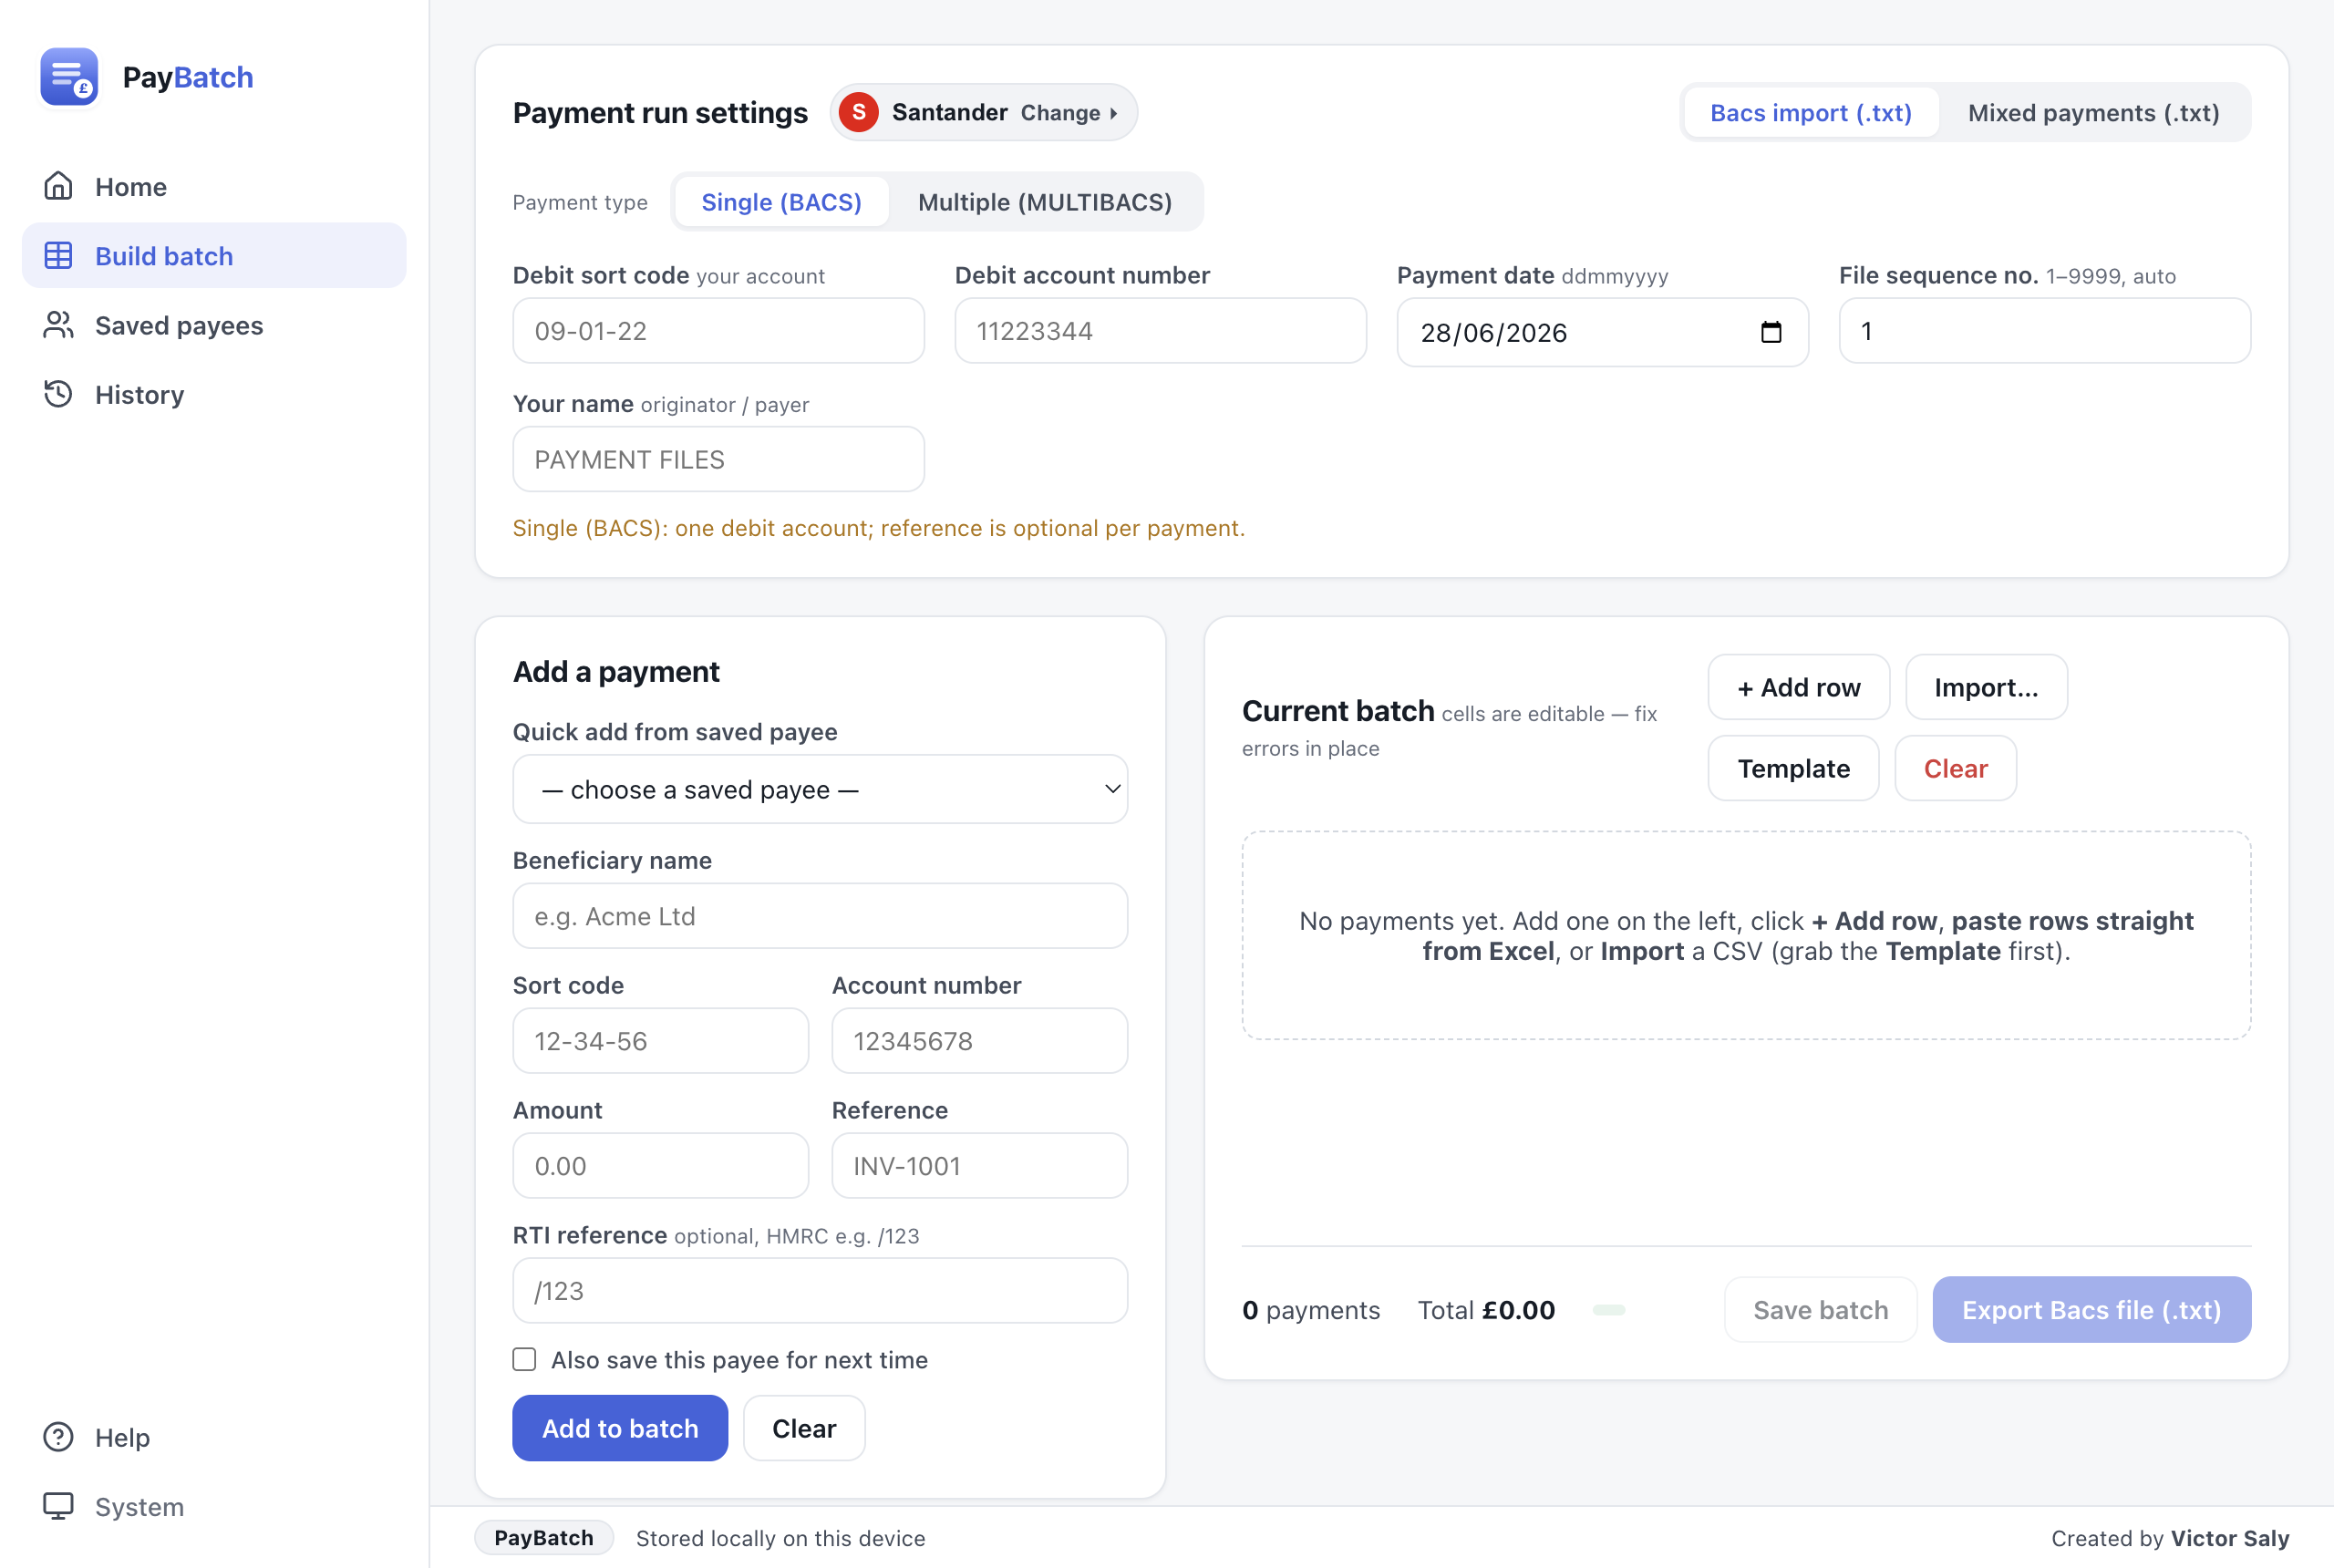This screenshot has height=1568, width=2334.
Task: Open the calendar picker in Payment date
Action: pyautogui.click(x=1771, y=332)
